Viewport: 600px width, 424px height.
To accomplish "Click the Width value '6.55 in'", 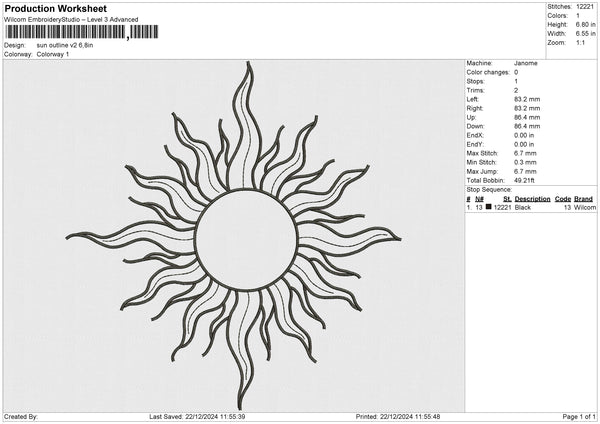I will click(x=585, y=34).
